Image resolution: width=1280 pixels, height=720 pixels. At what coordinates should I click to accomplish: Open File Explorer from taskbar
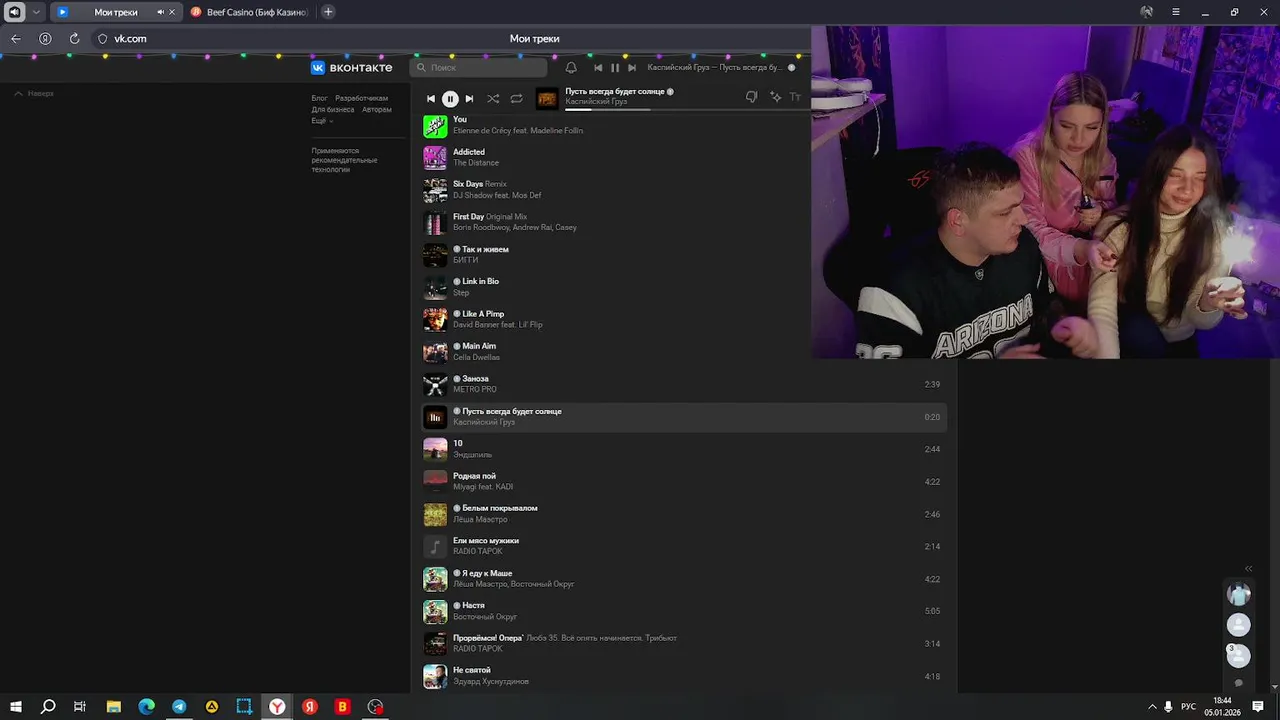coord(114,706)
